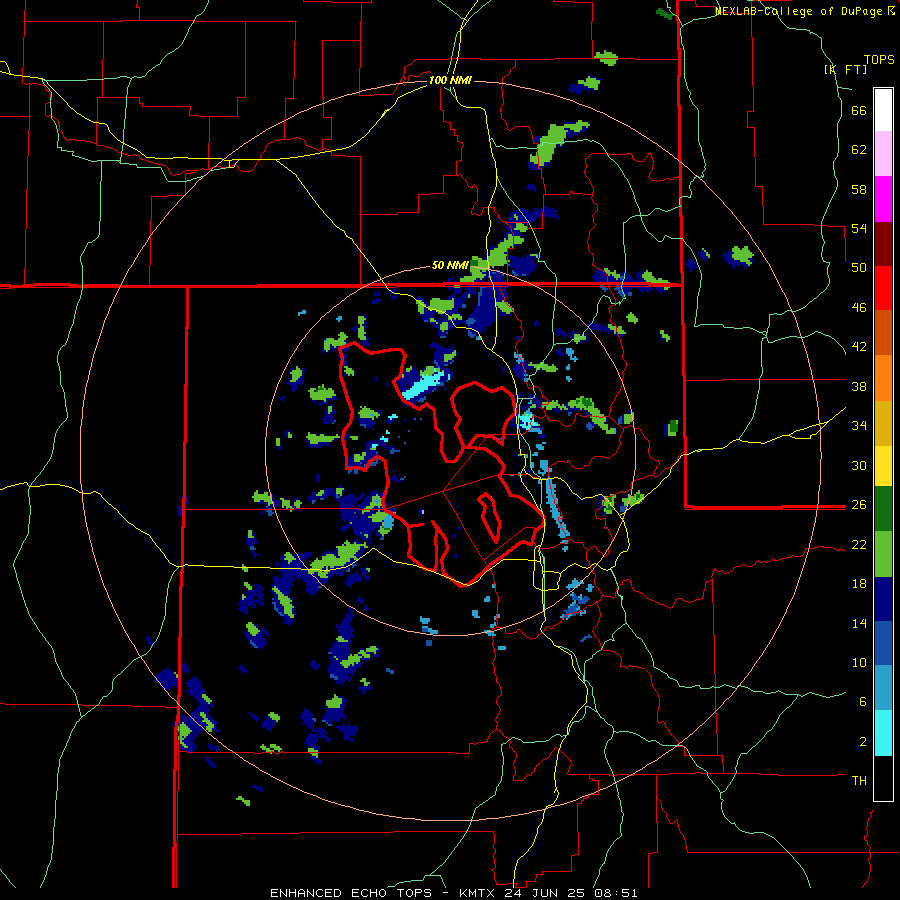Click the NEXLAB-College of DuPage credit text
The image size is (900, 900).
pyautogui.click(x=804, y=11)
